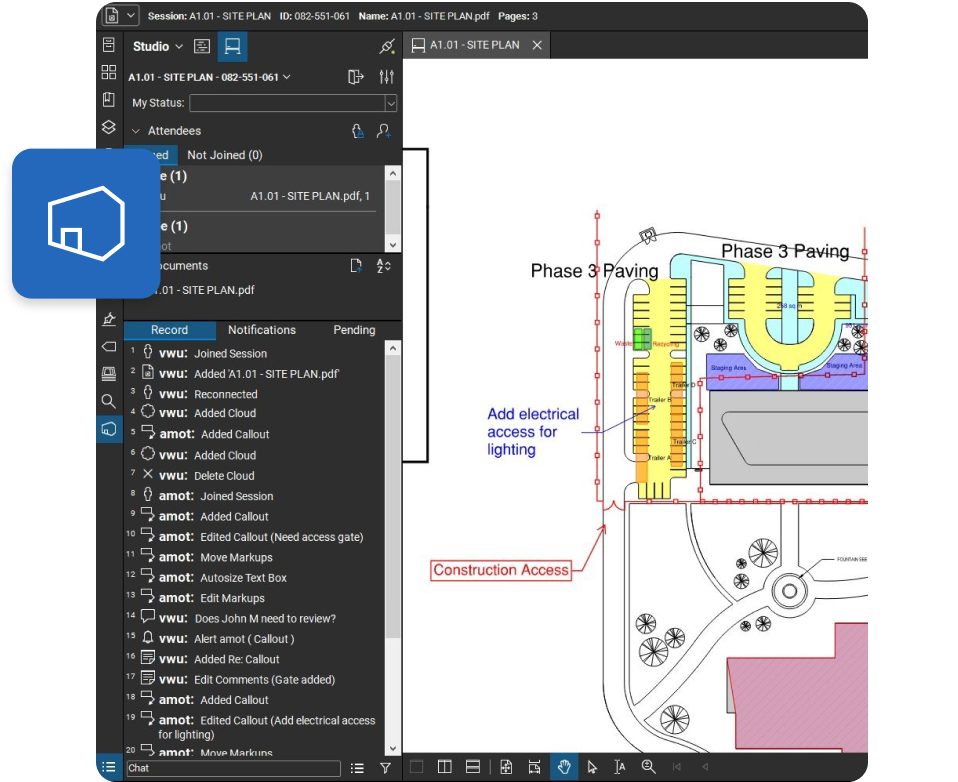Click record entry "Added 'A1.01 - SITE PLAN.pdf'"

pos(249,374)
